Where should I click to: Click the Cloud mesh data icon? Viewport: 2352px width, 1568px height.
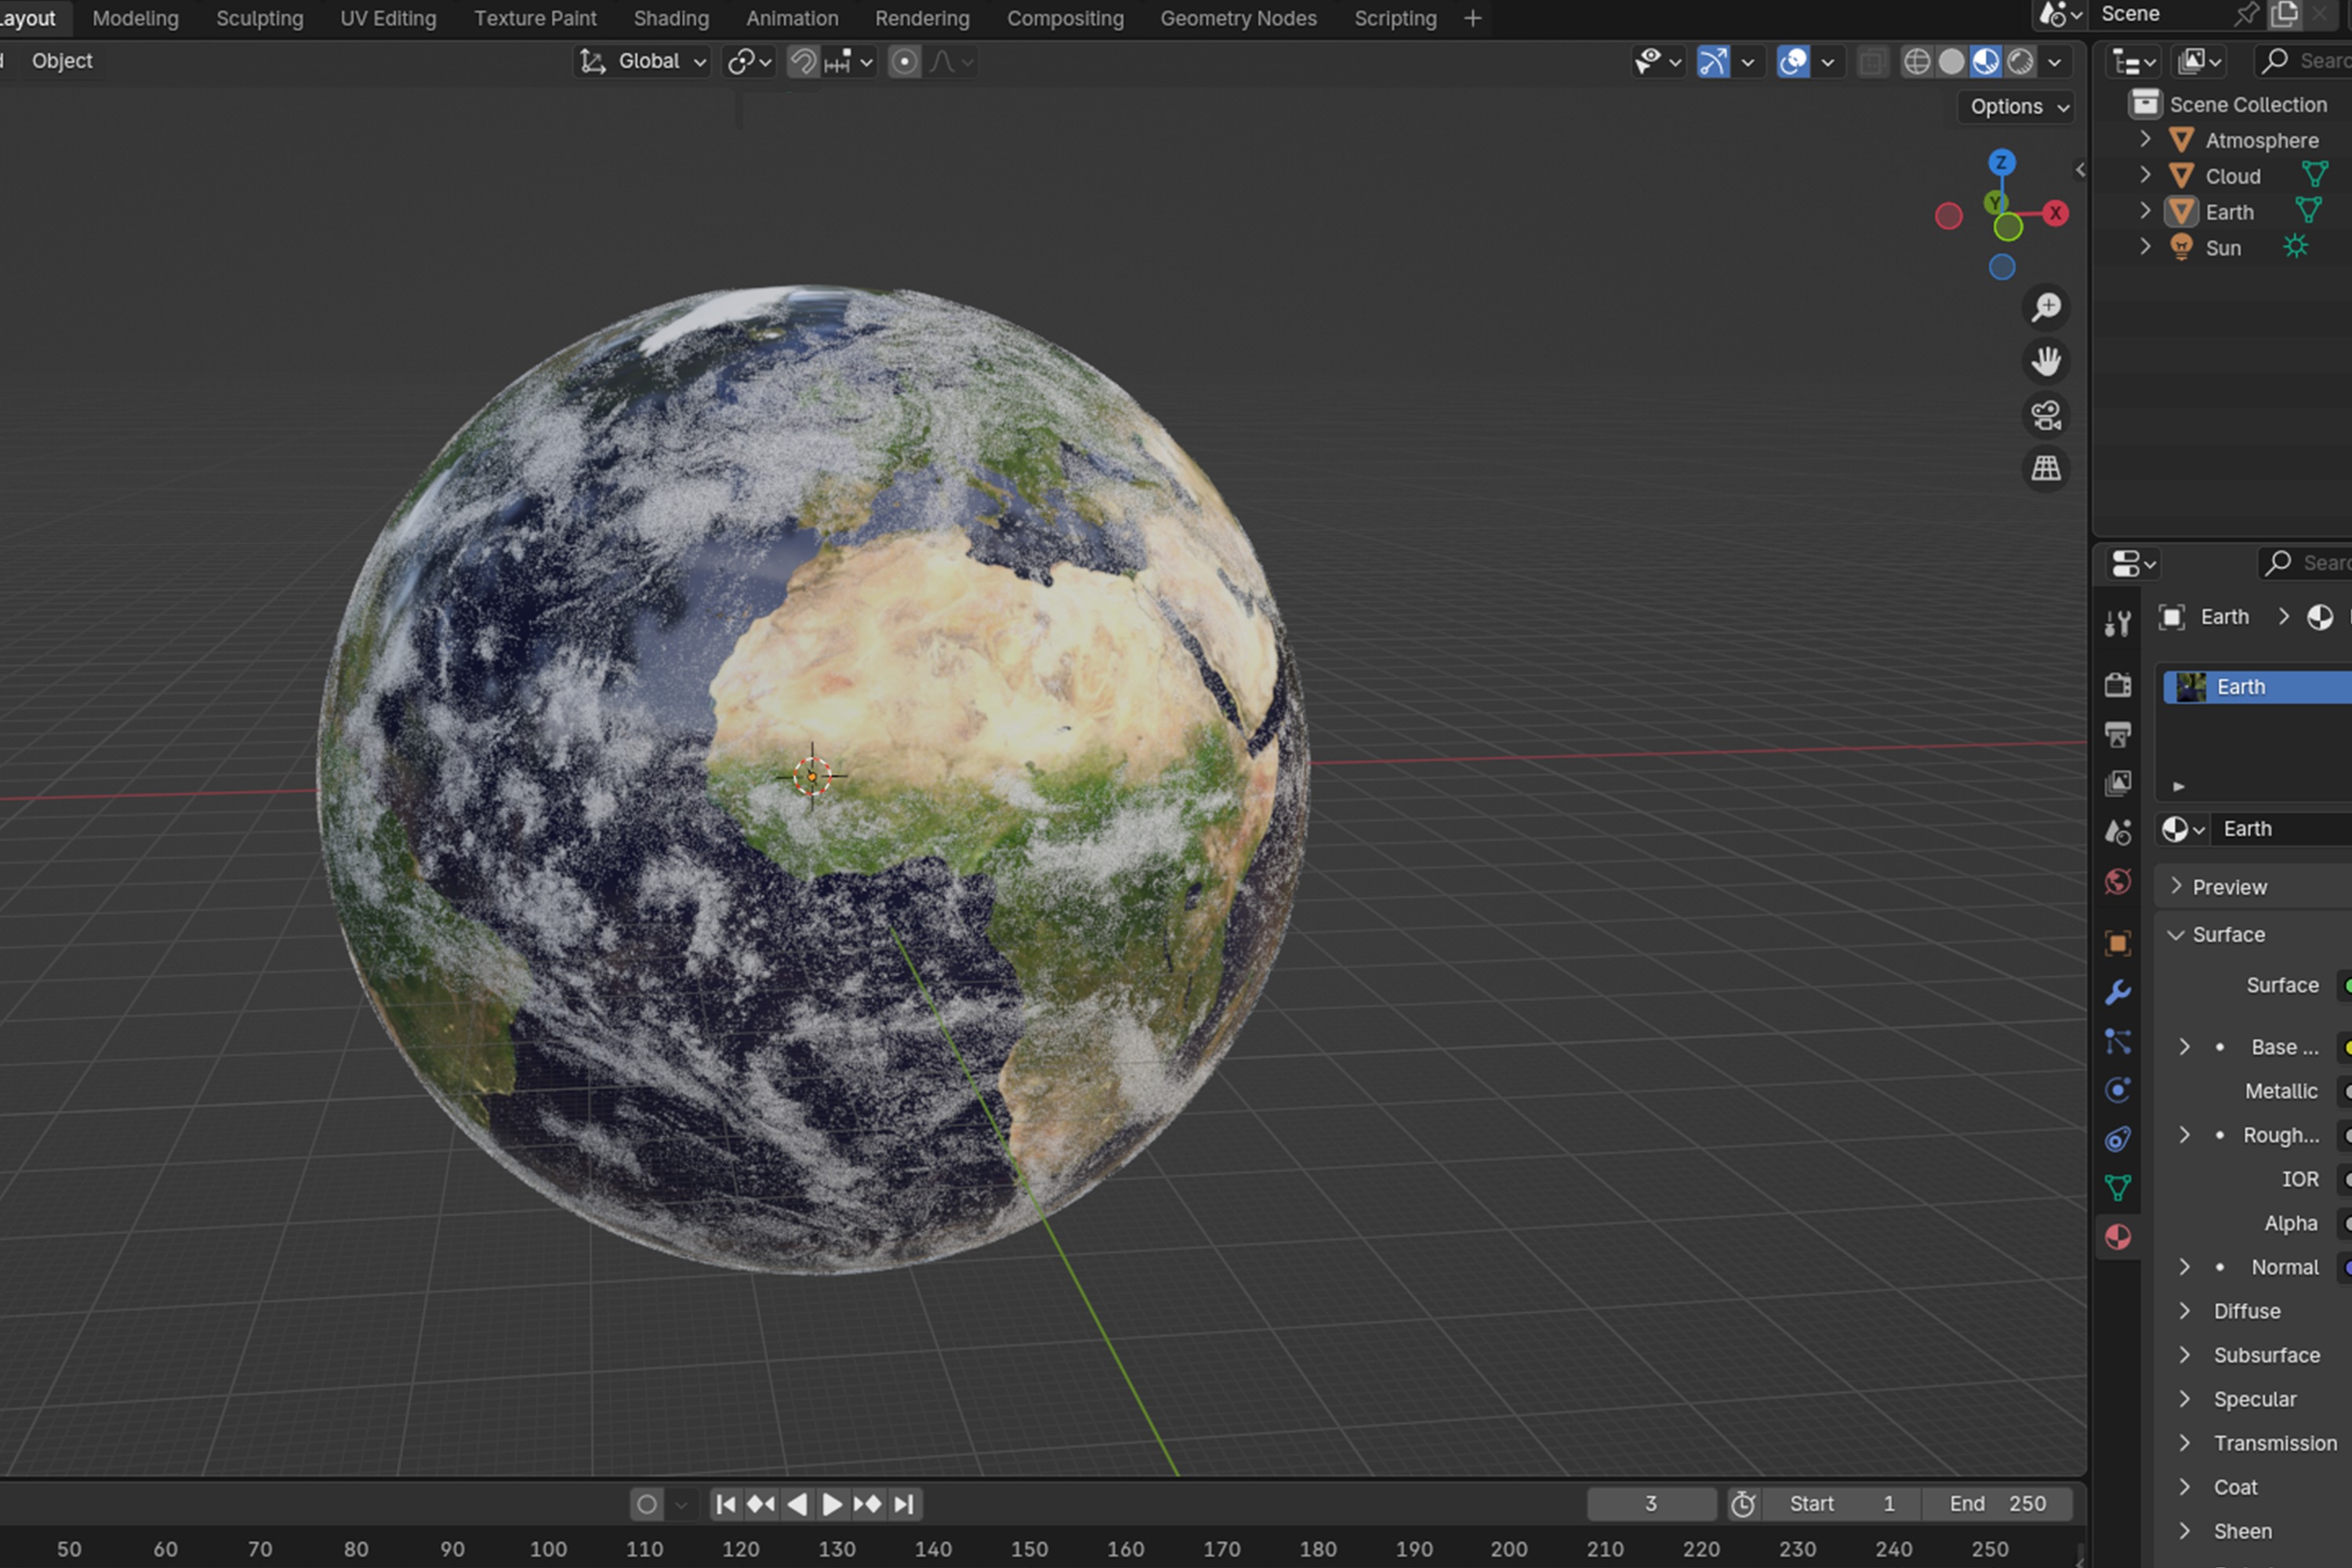(x=2314, y=175)
